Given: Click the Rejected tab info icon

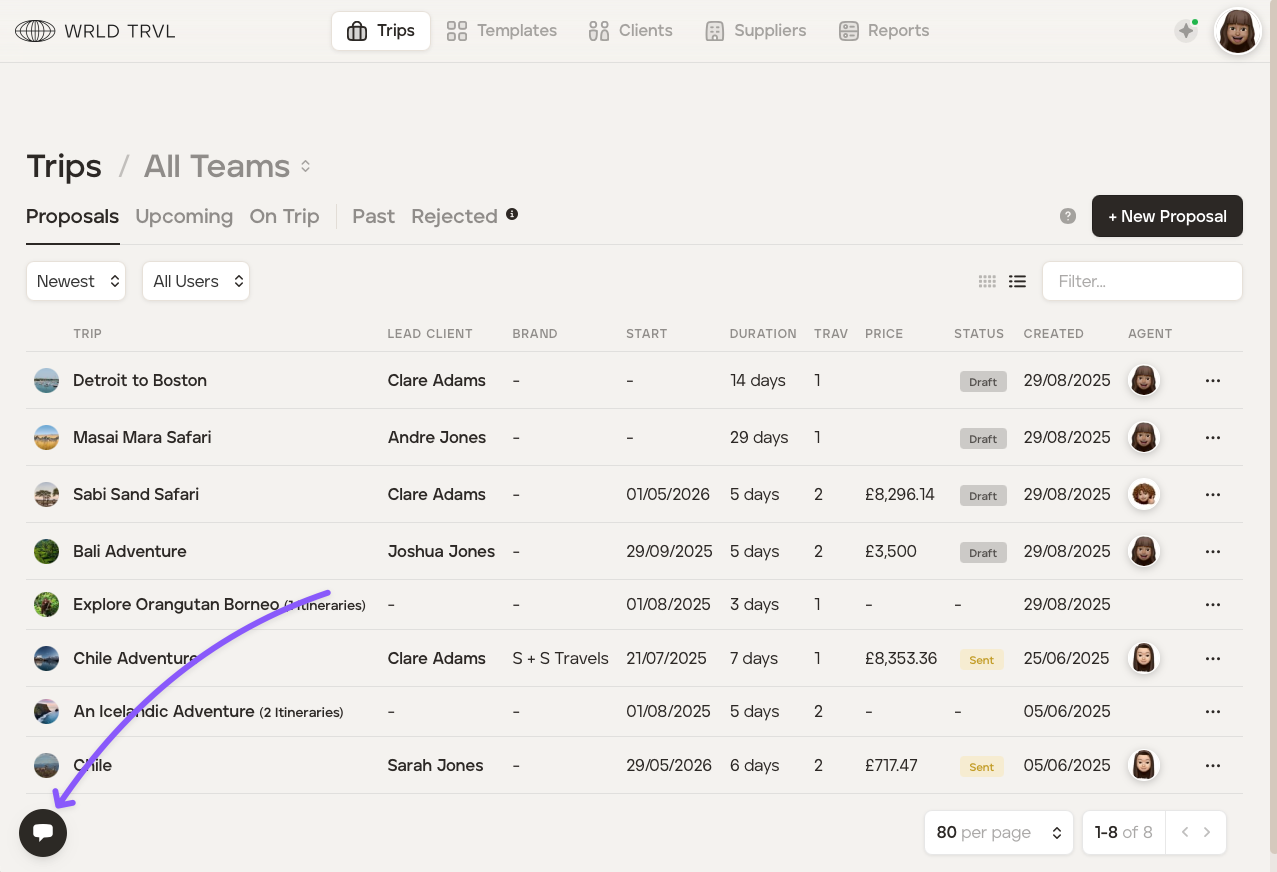Looking at the screenshot, I should [512, 214].
